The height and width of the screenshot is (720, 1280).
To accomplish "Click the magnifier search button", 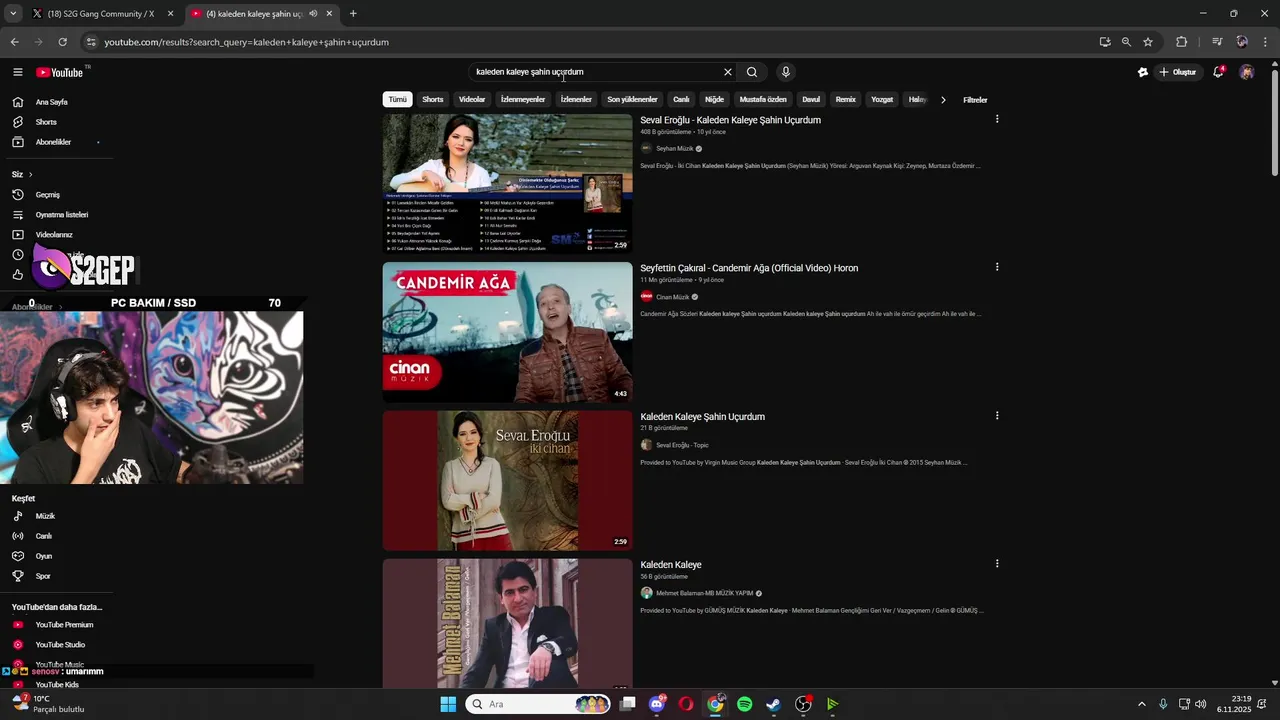I will tap(752, 72).
